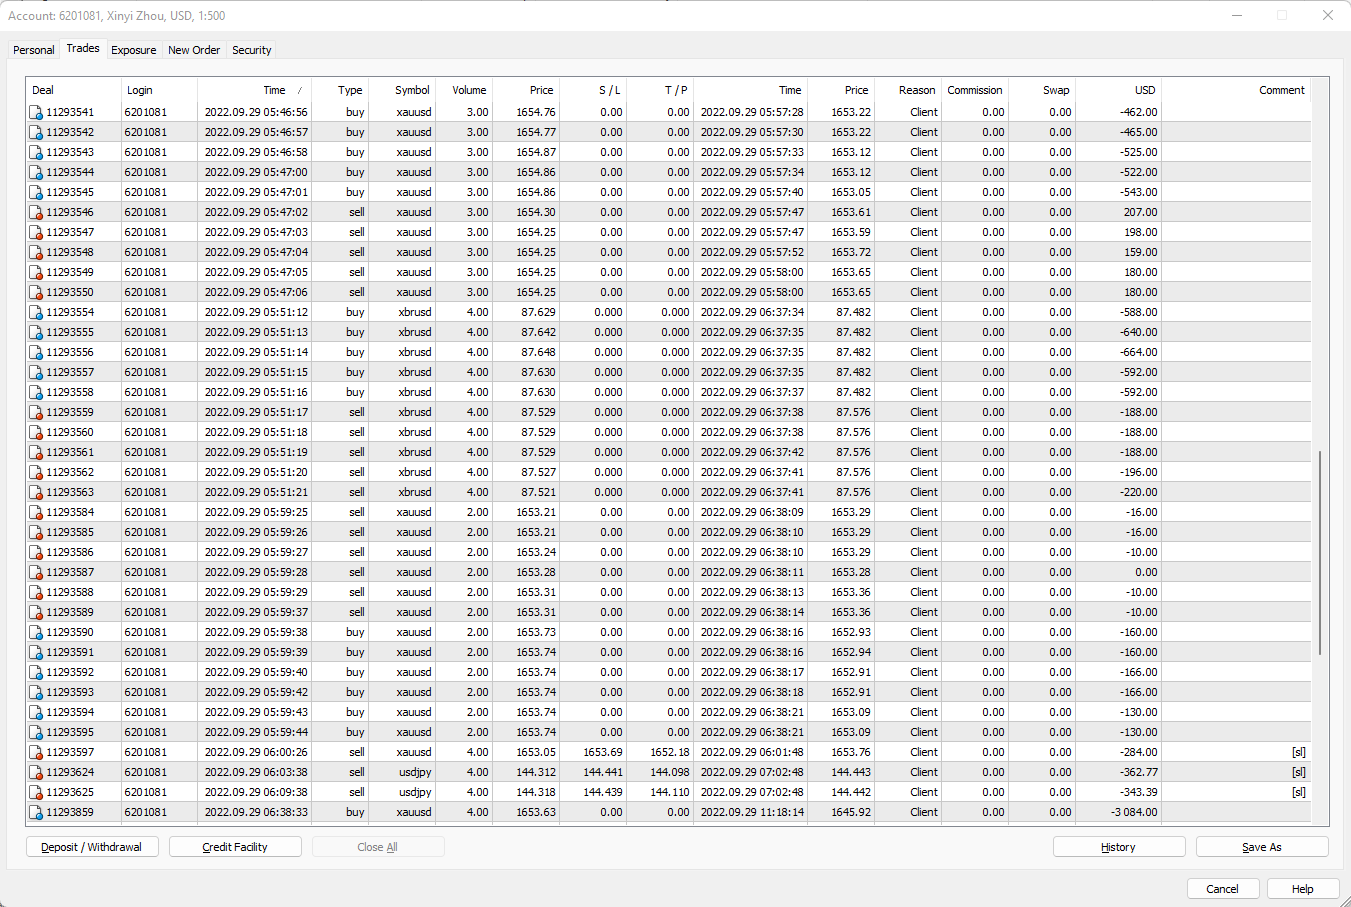Image resolution: width=1351 pixels, height=907 pixels.
Task: Click the sell deal icon for 11293546
Action: point(36,212)
